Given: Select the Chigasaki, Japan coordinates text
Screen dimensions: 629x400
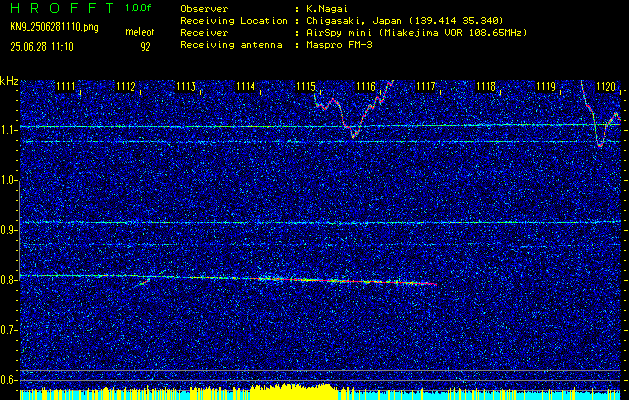Looking at the screenshot, I should coord(404,21).
